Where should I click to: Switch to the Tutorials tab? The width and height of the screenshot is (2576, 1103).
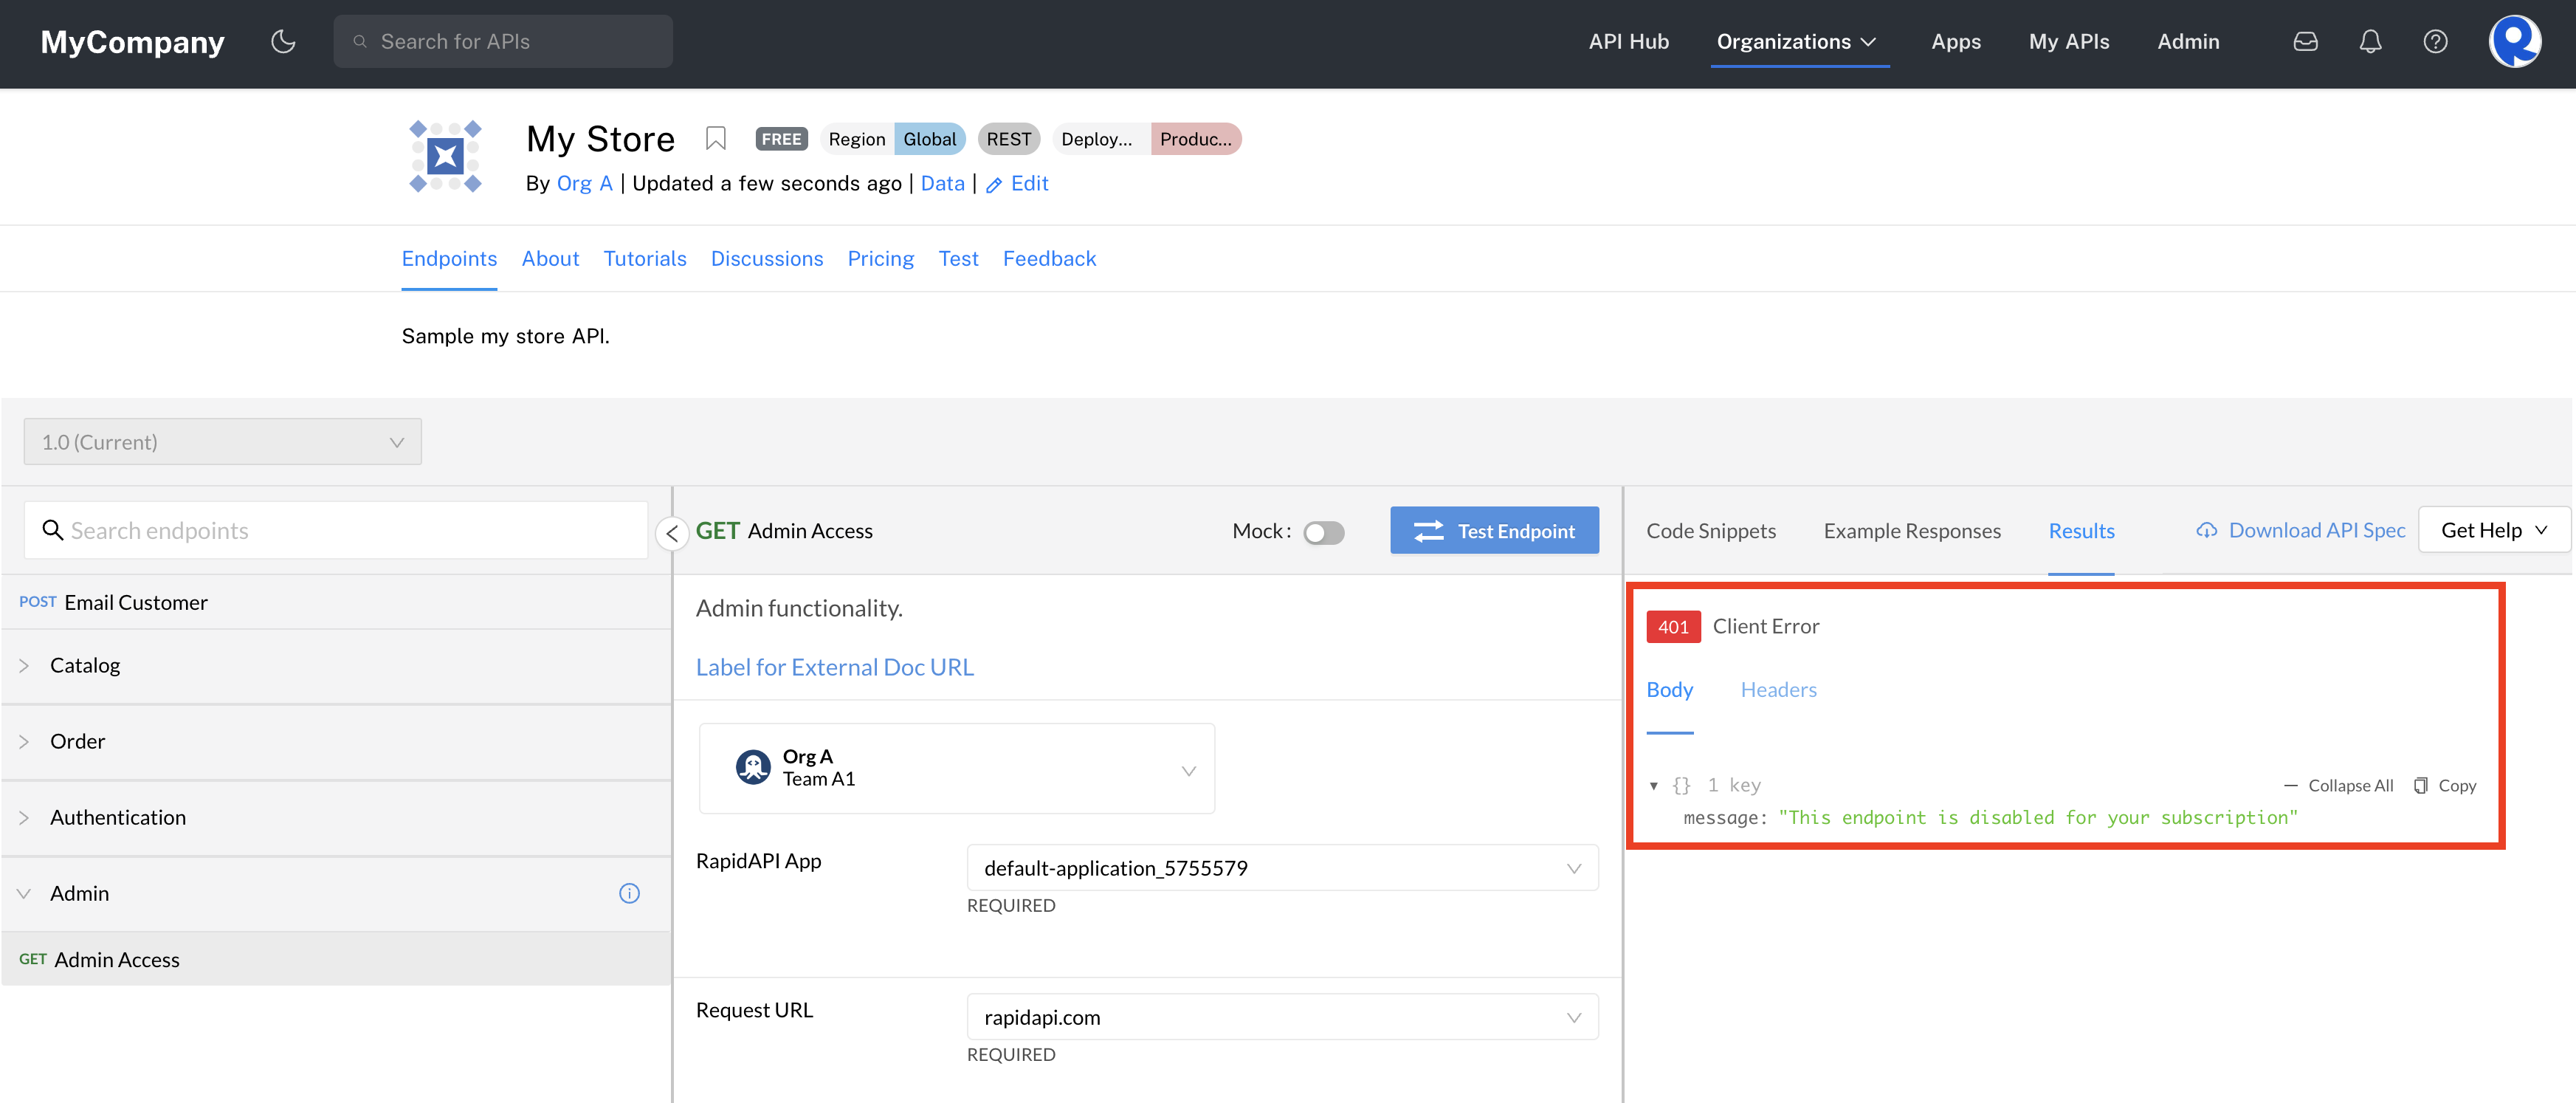(x=645, y=258)
